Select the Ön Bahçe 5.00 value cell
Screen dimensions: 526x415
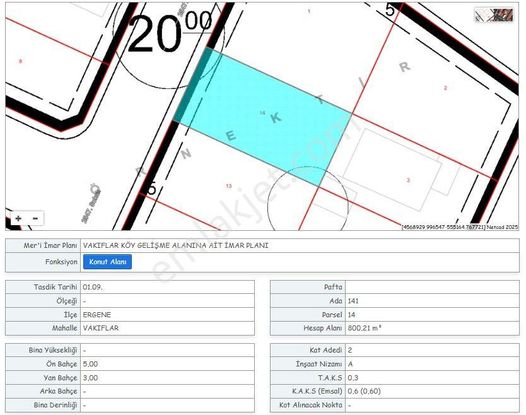tap(167, 364)
